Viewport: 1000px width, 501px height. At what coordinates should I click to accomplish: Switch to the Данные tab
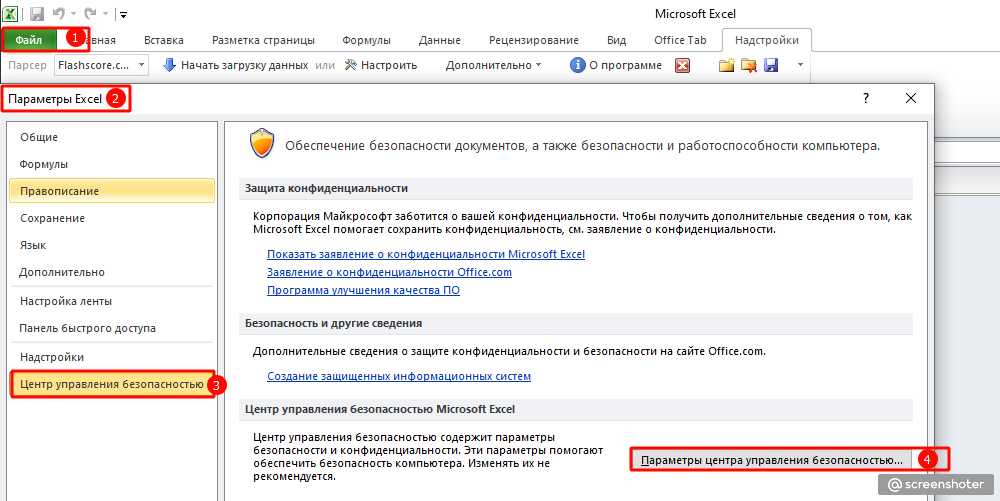point(439,40)
